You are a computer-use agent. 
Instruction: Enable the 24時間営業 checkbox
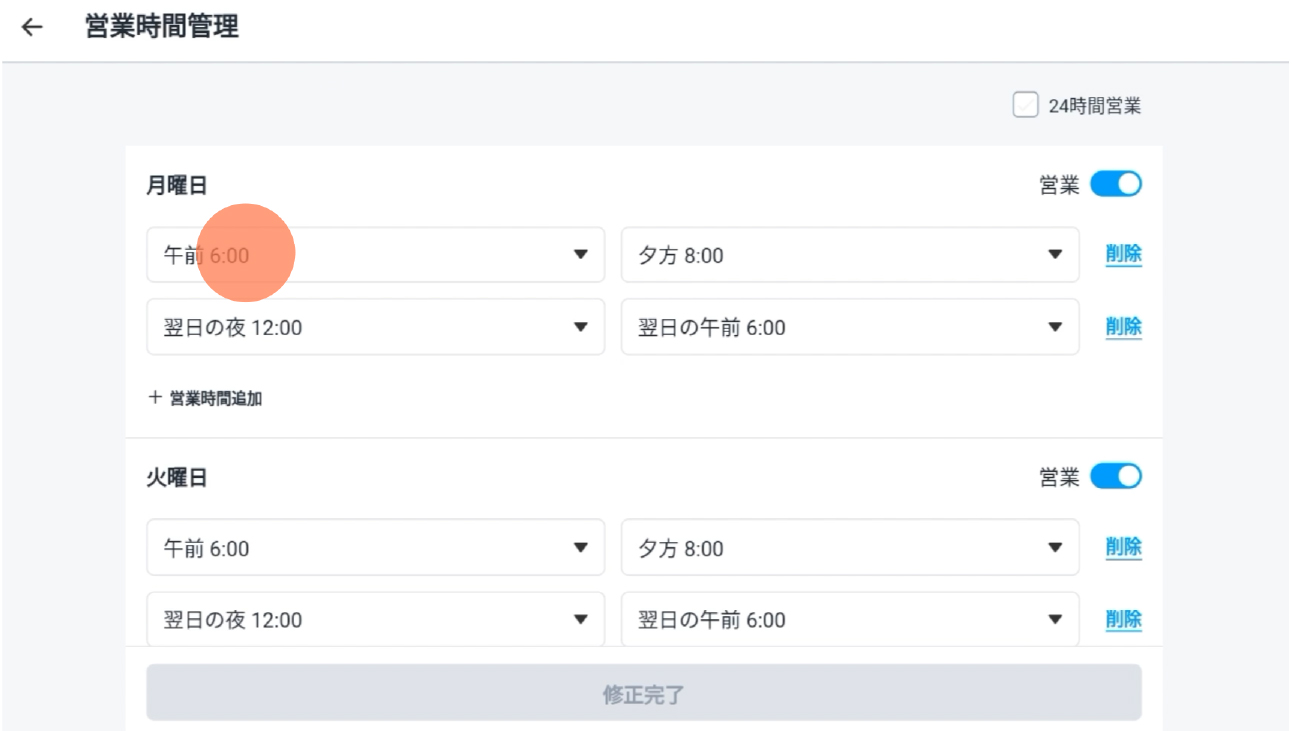1025,105
